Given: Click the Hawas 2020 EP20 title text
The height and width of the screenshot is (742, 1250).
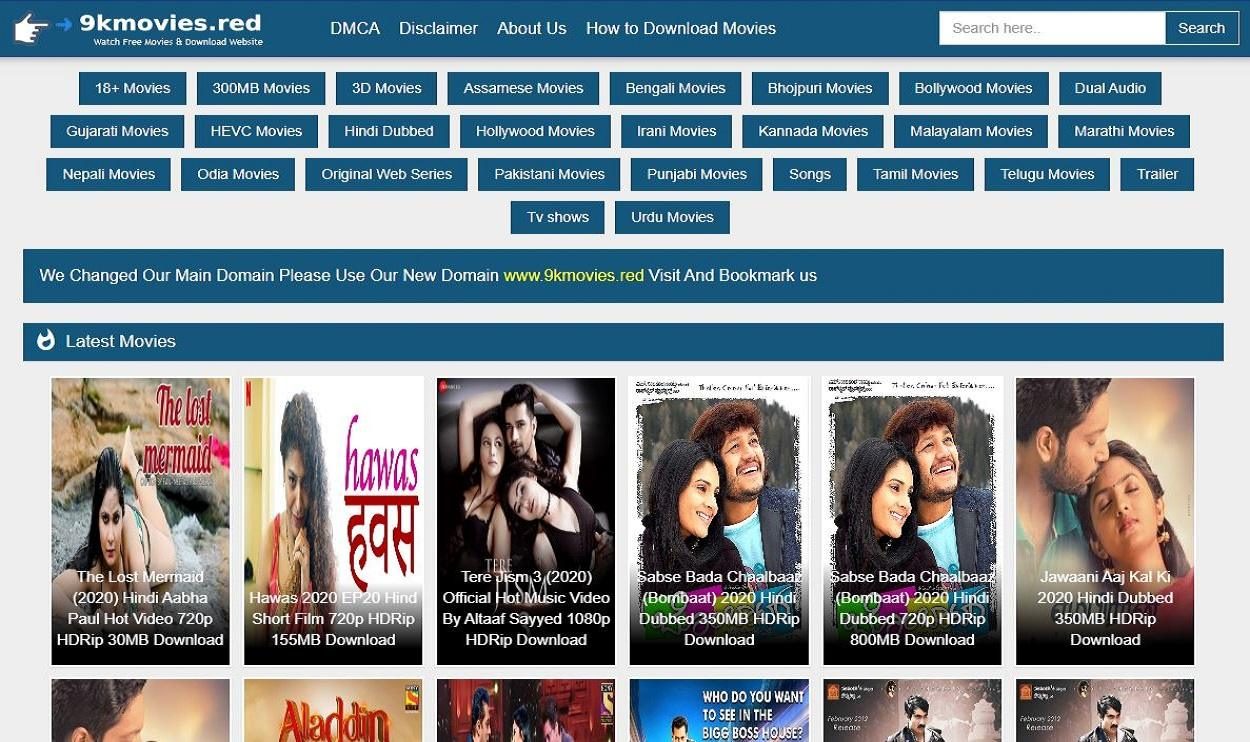Looking at the screenshot, I should coord(333,619).
